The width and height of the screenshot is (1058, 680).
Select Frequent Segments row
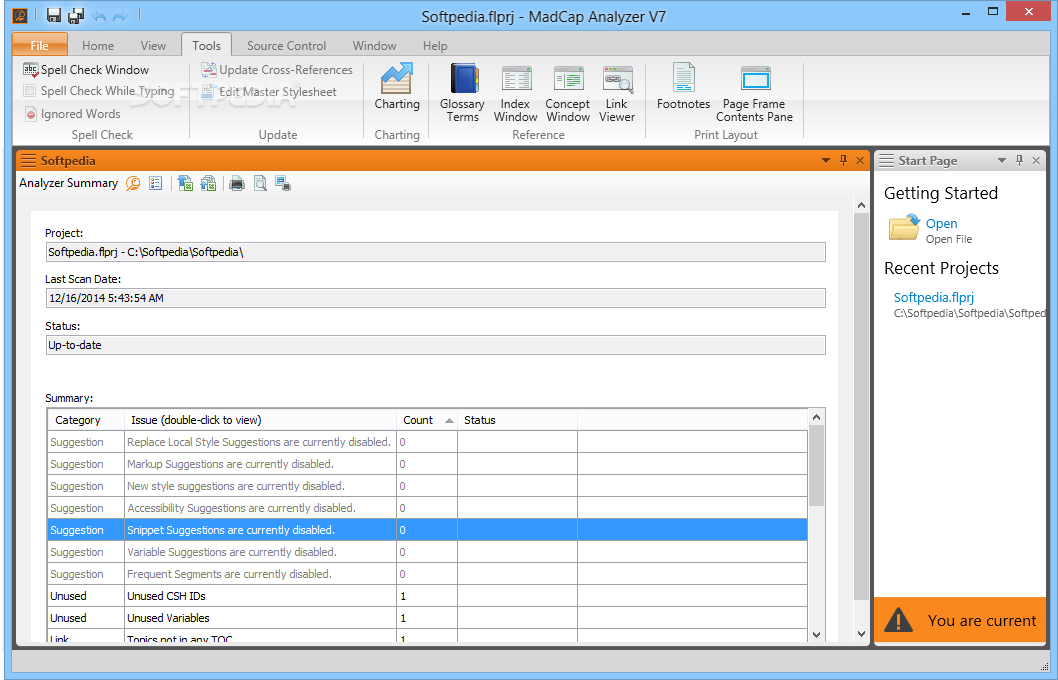coord(427,574)
